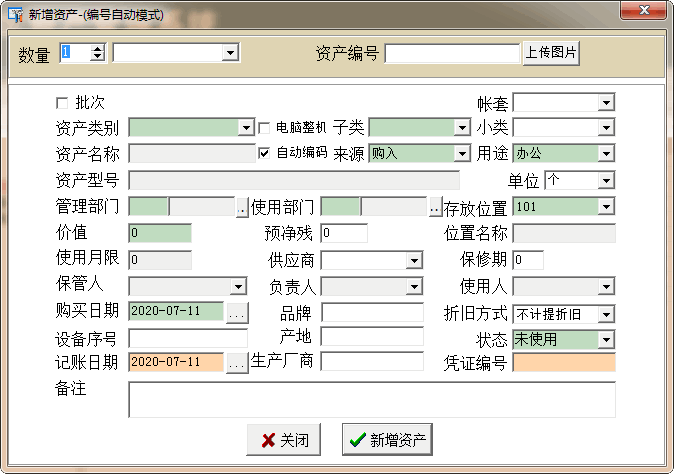Click the 新增资产 button
The image size is (674, 474).
coord(386,440)
